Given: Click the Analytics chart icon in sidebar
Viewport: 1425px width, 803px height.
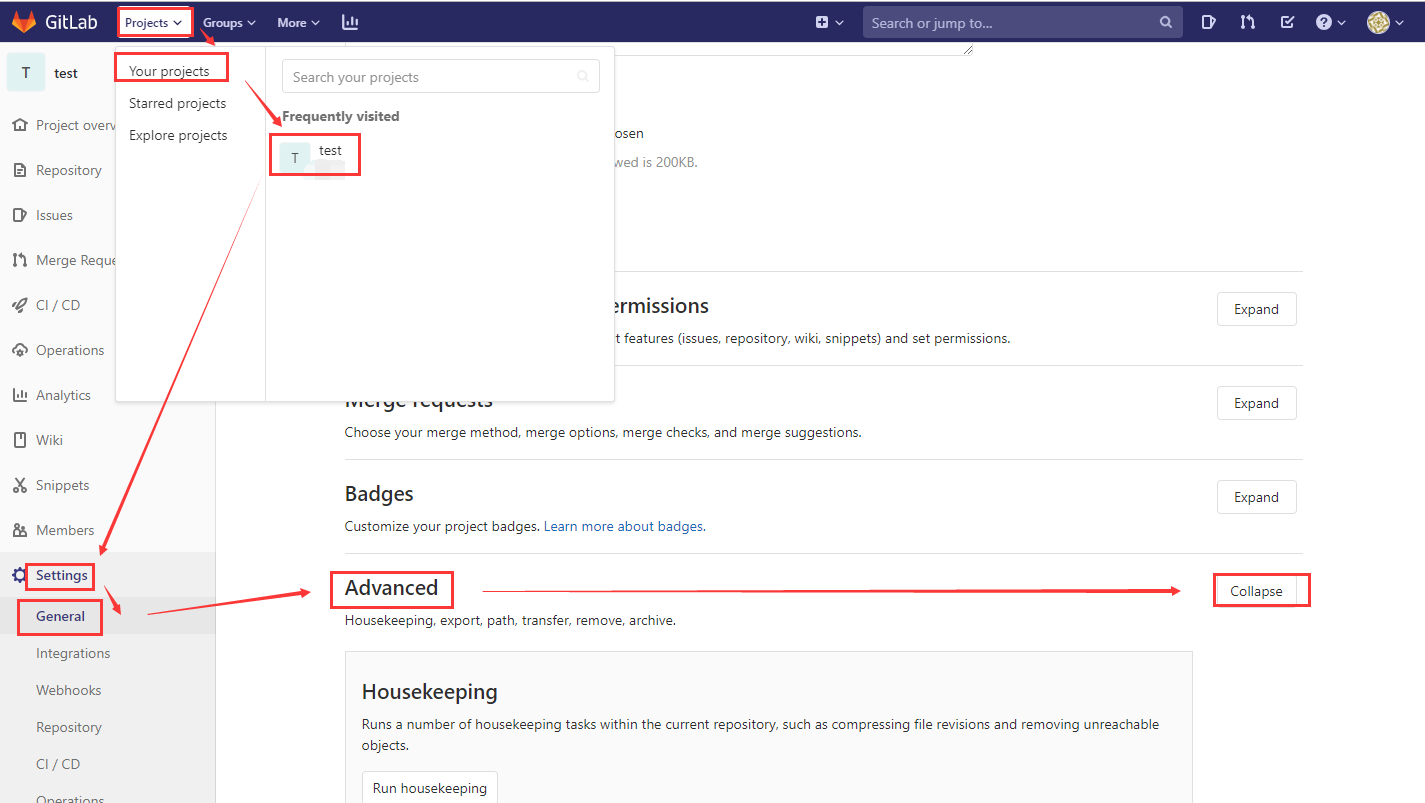Looking at the screenshot, I should (x=19, y=395).
